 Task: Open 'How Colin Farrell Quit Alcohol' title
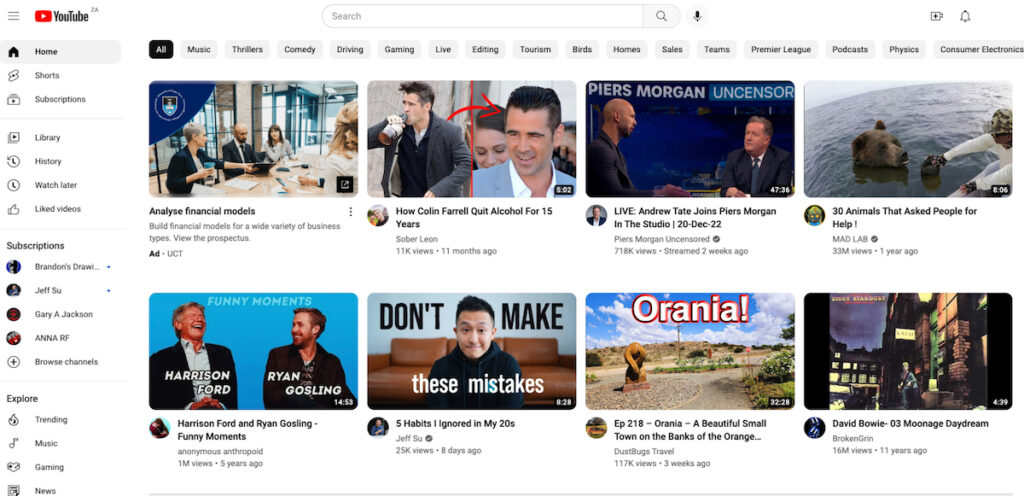click(474, 218)
